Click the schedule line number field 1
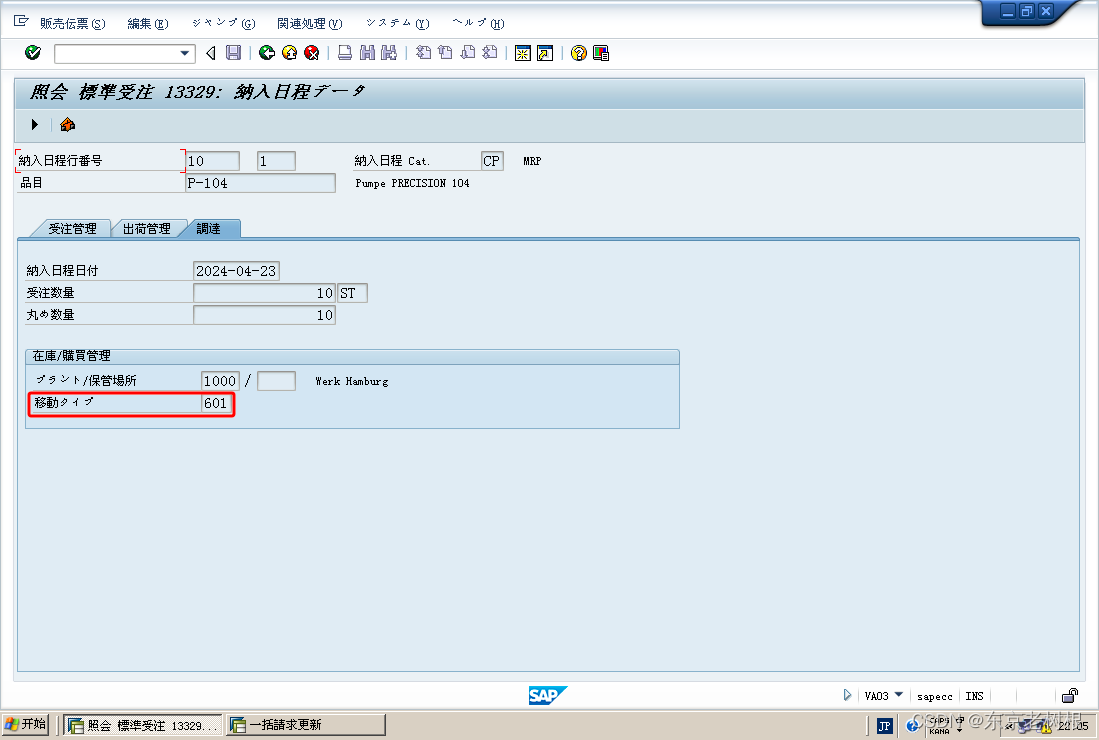Screen dimensions: 1099x740 click(x=276, y=161)
